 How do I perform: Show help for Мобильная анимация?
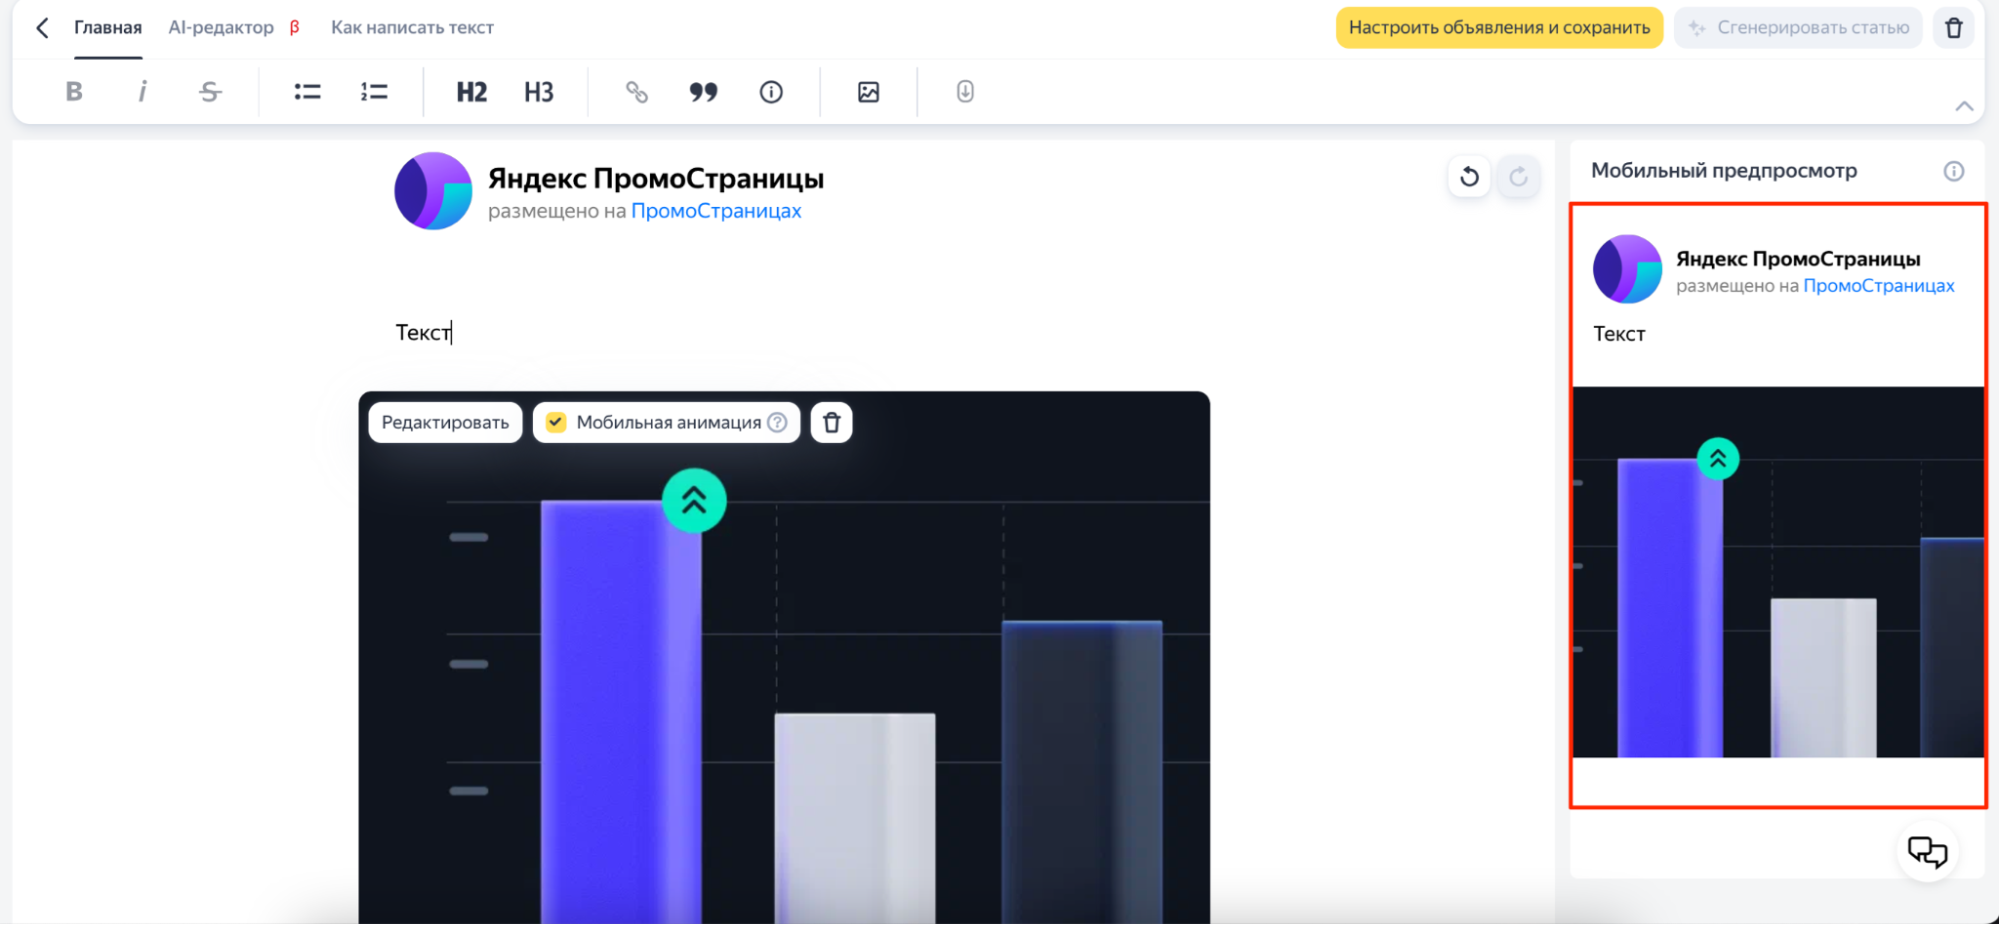pos(777,423)
